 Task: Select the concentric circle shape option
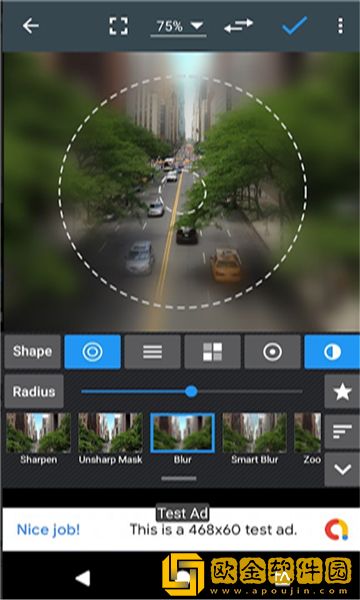click(93, 352)
